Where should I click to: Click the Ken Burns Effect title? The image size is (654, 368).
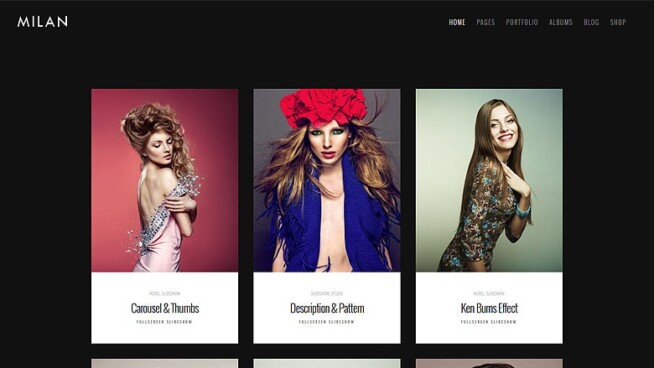point(489,308)
